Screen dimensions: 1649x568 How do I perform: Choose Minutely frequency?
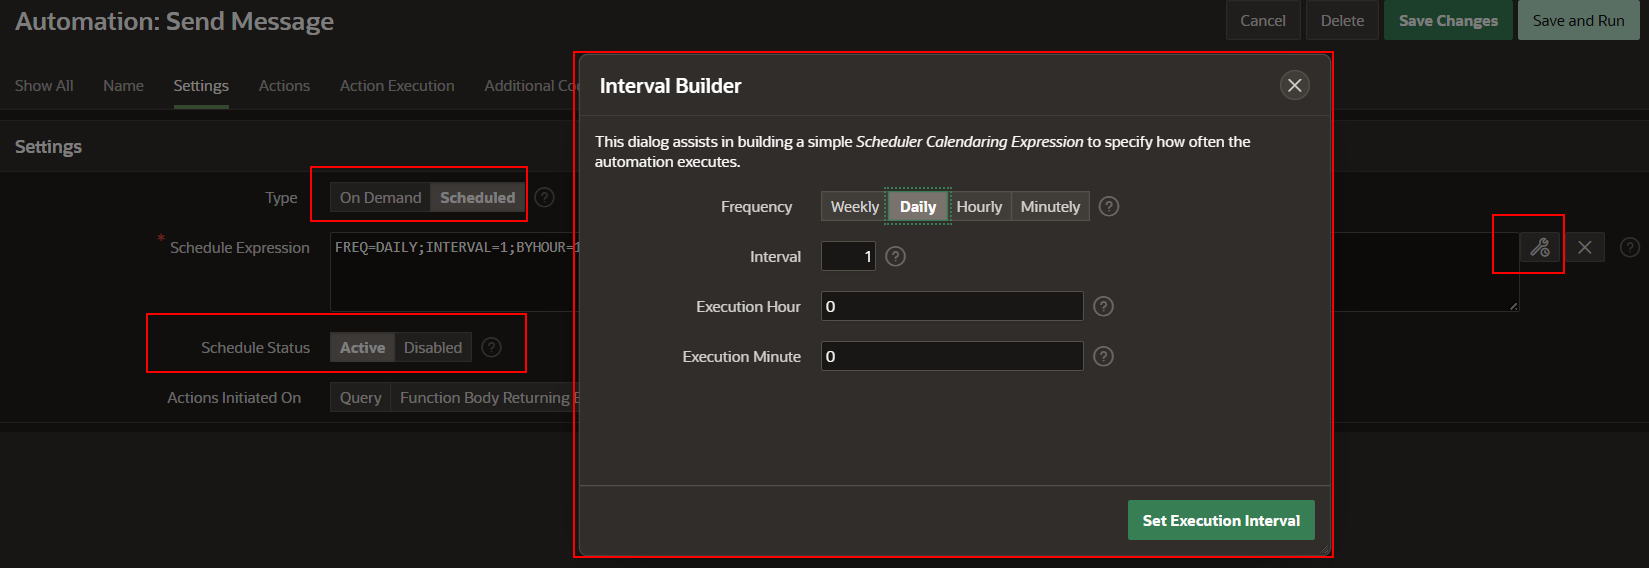pos(1049,207)
